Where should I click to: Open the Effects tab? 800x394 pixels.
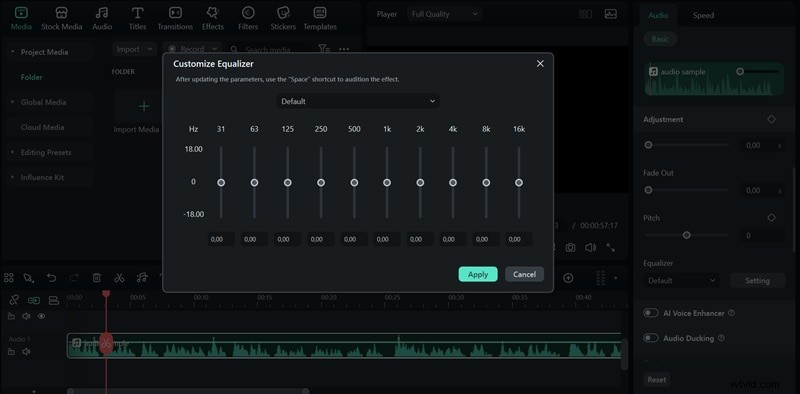coord(213,19)
